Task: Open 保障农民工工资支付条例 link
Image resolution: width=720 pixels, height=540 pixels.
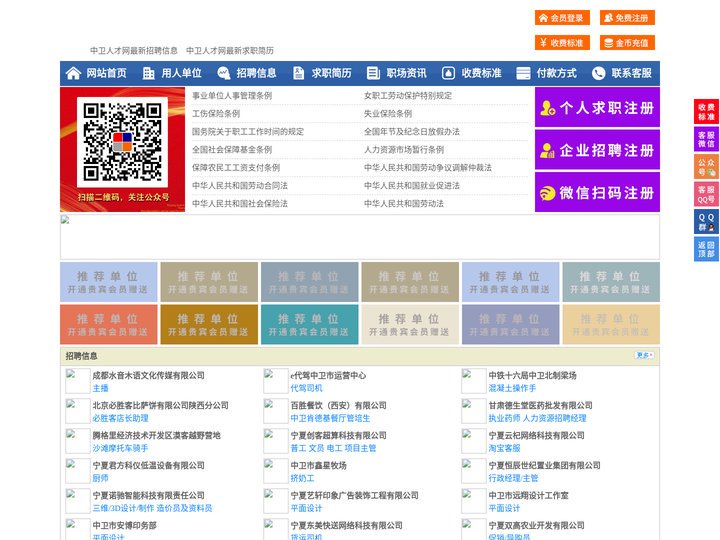Action: 236,168
